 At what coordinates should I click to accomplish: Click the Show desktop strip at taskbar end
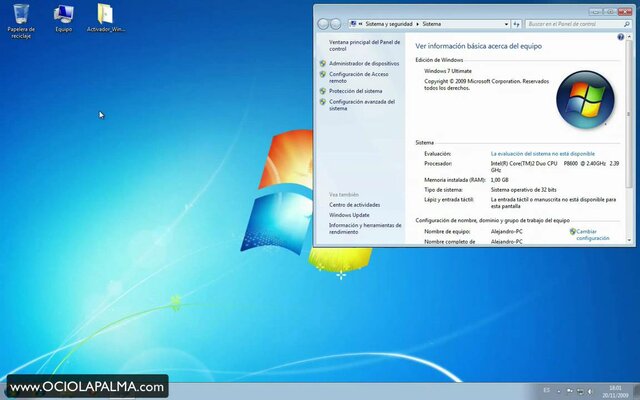coord(636,391)
